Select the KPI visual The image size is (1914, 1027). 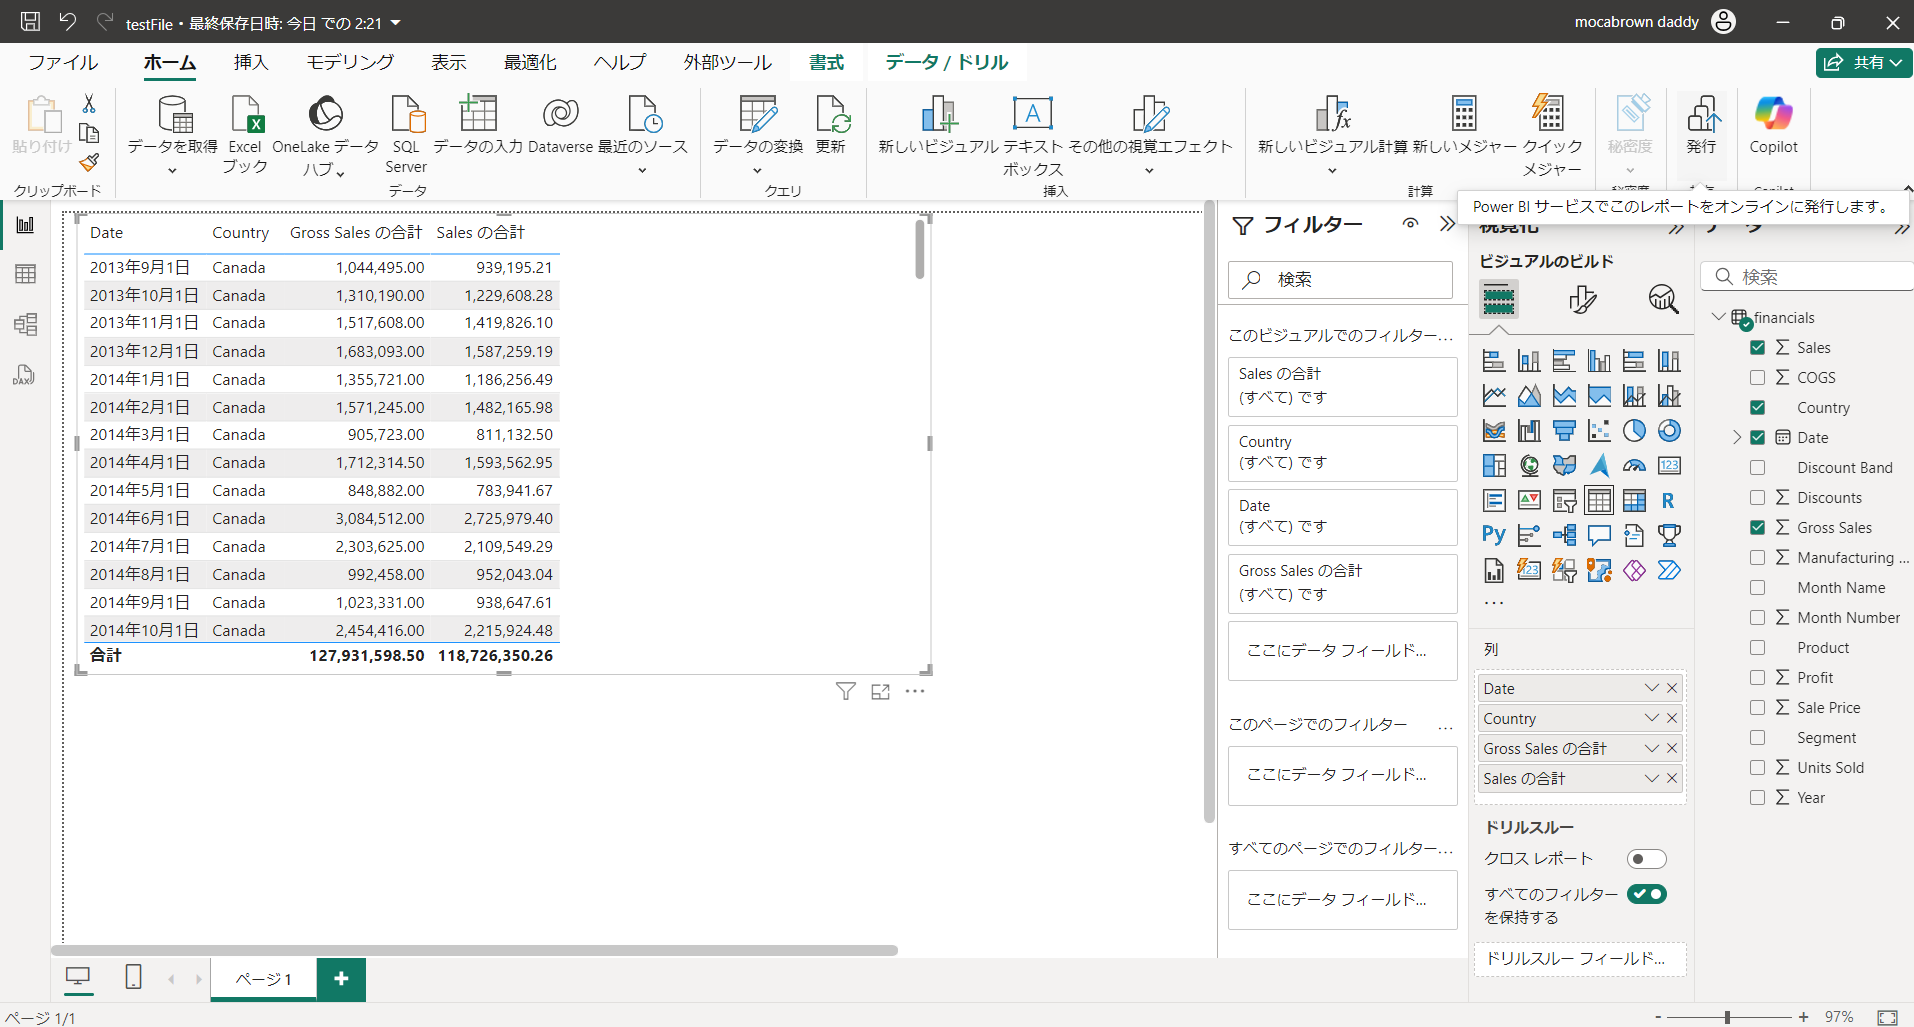[1529, 500]
